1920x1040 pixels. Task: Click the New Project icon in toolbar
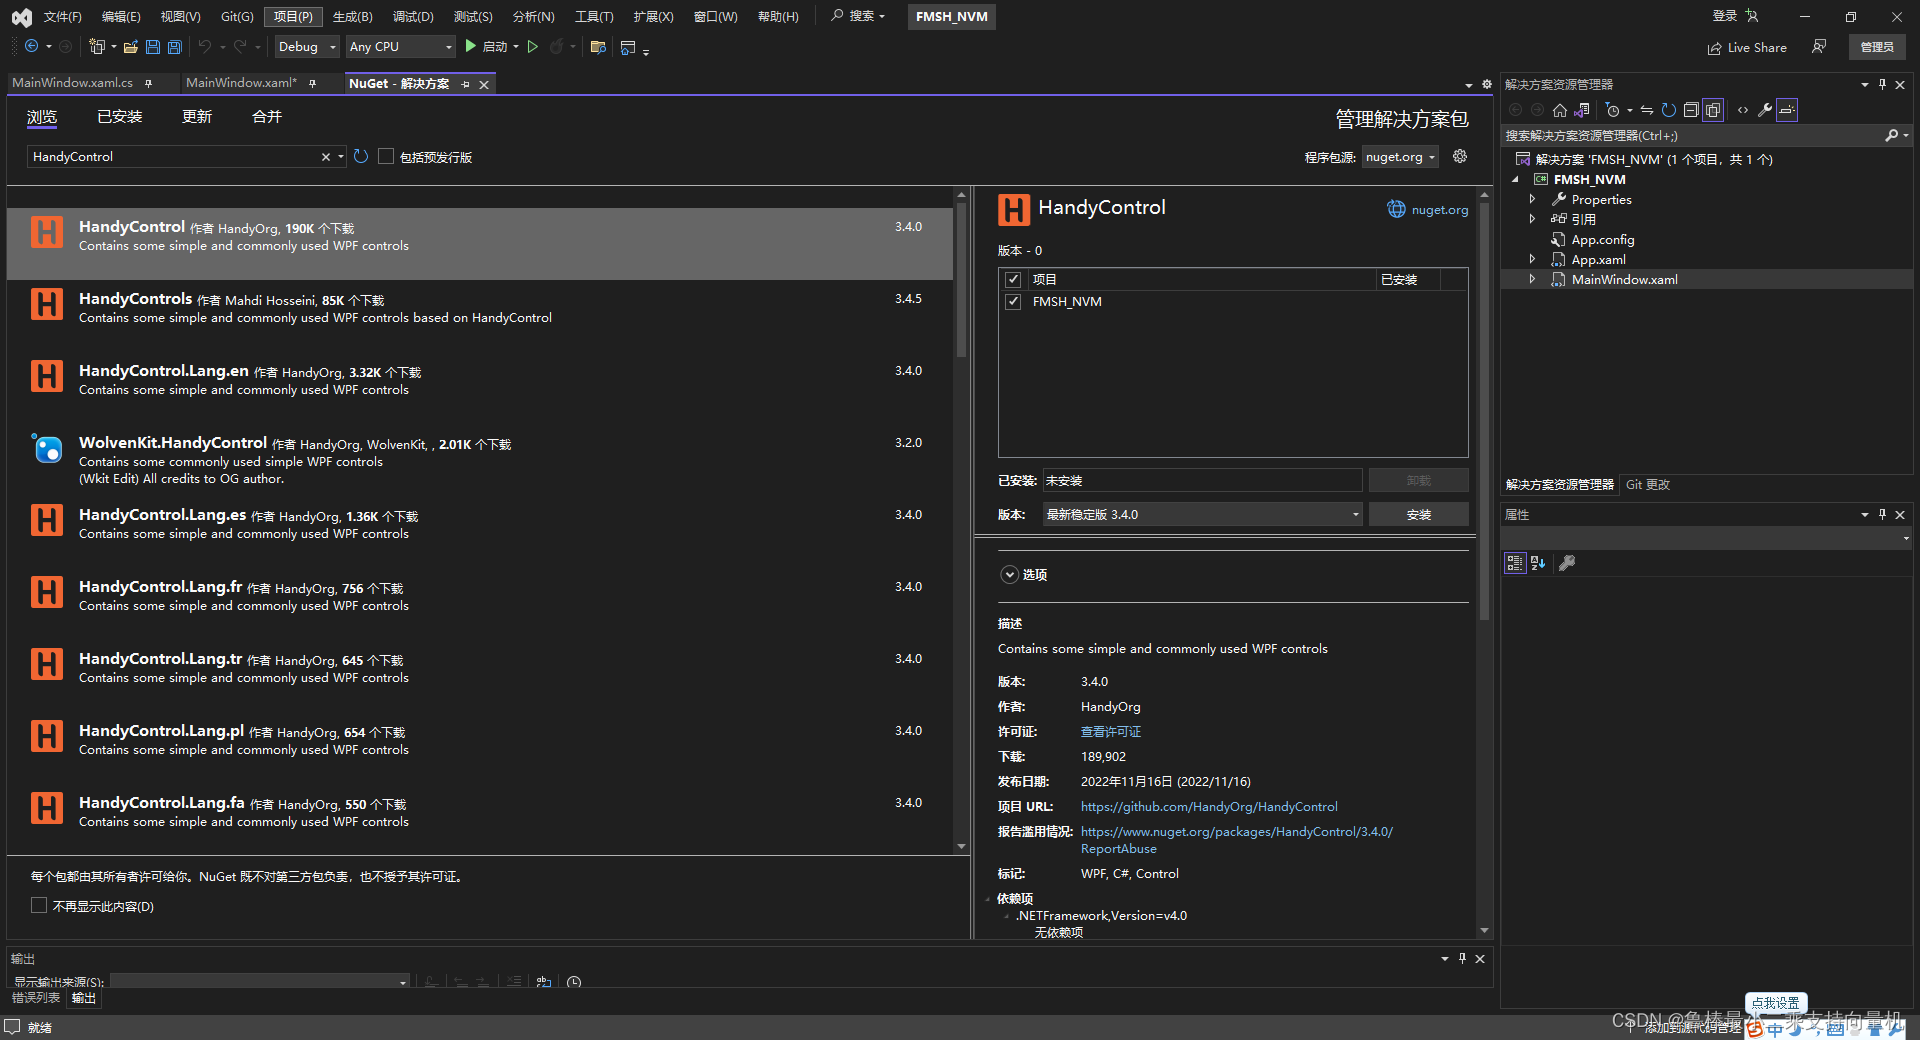pyautogui.click(x=97, y=46)
